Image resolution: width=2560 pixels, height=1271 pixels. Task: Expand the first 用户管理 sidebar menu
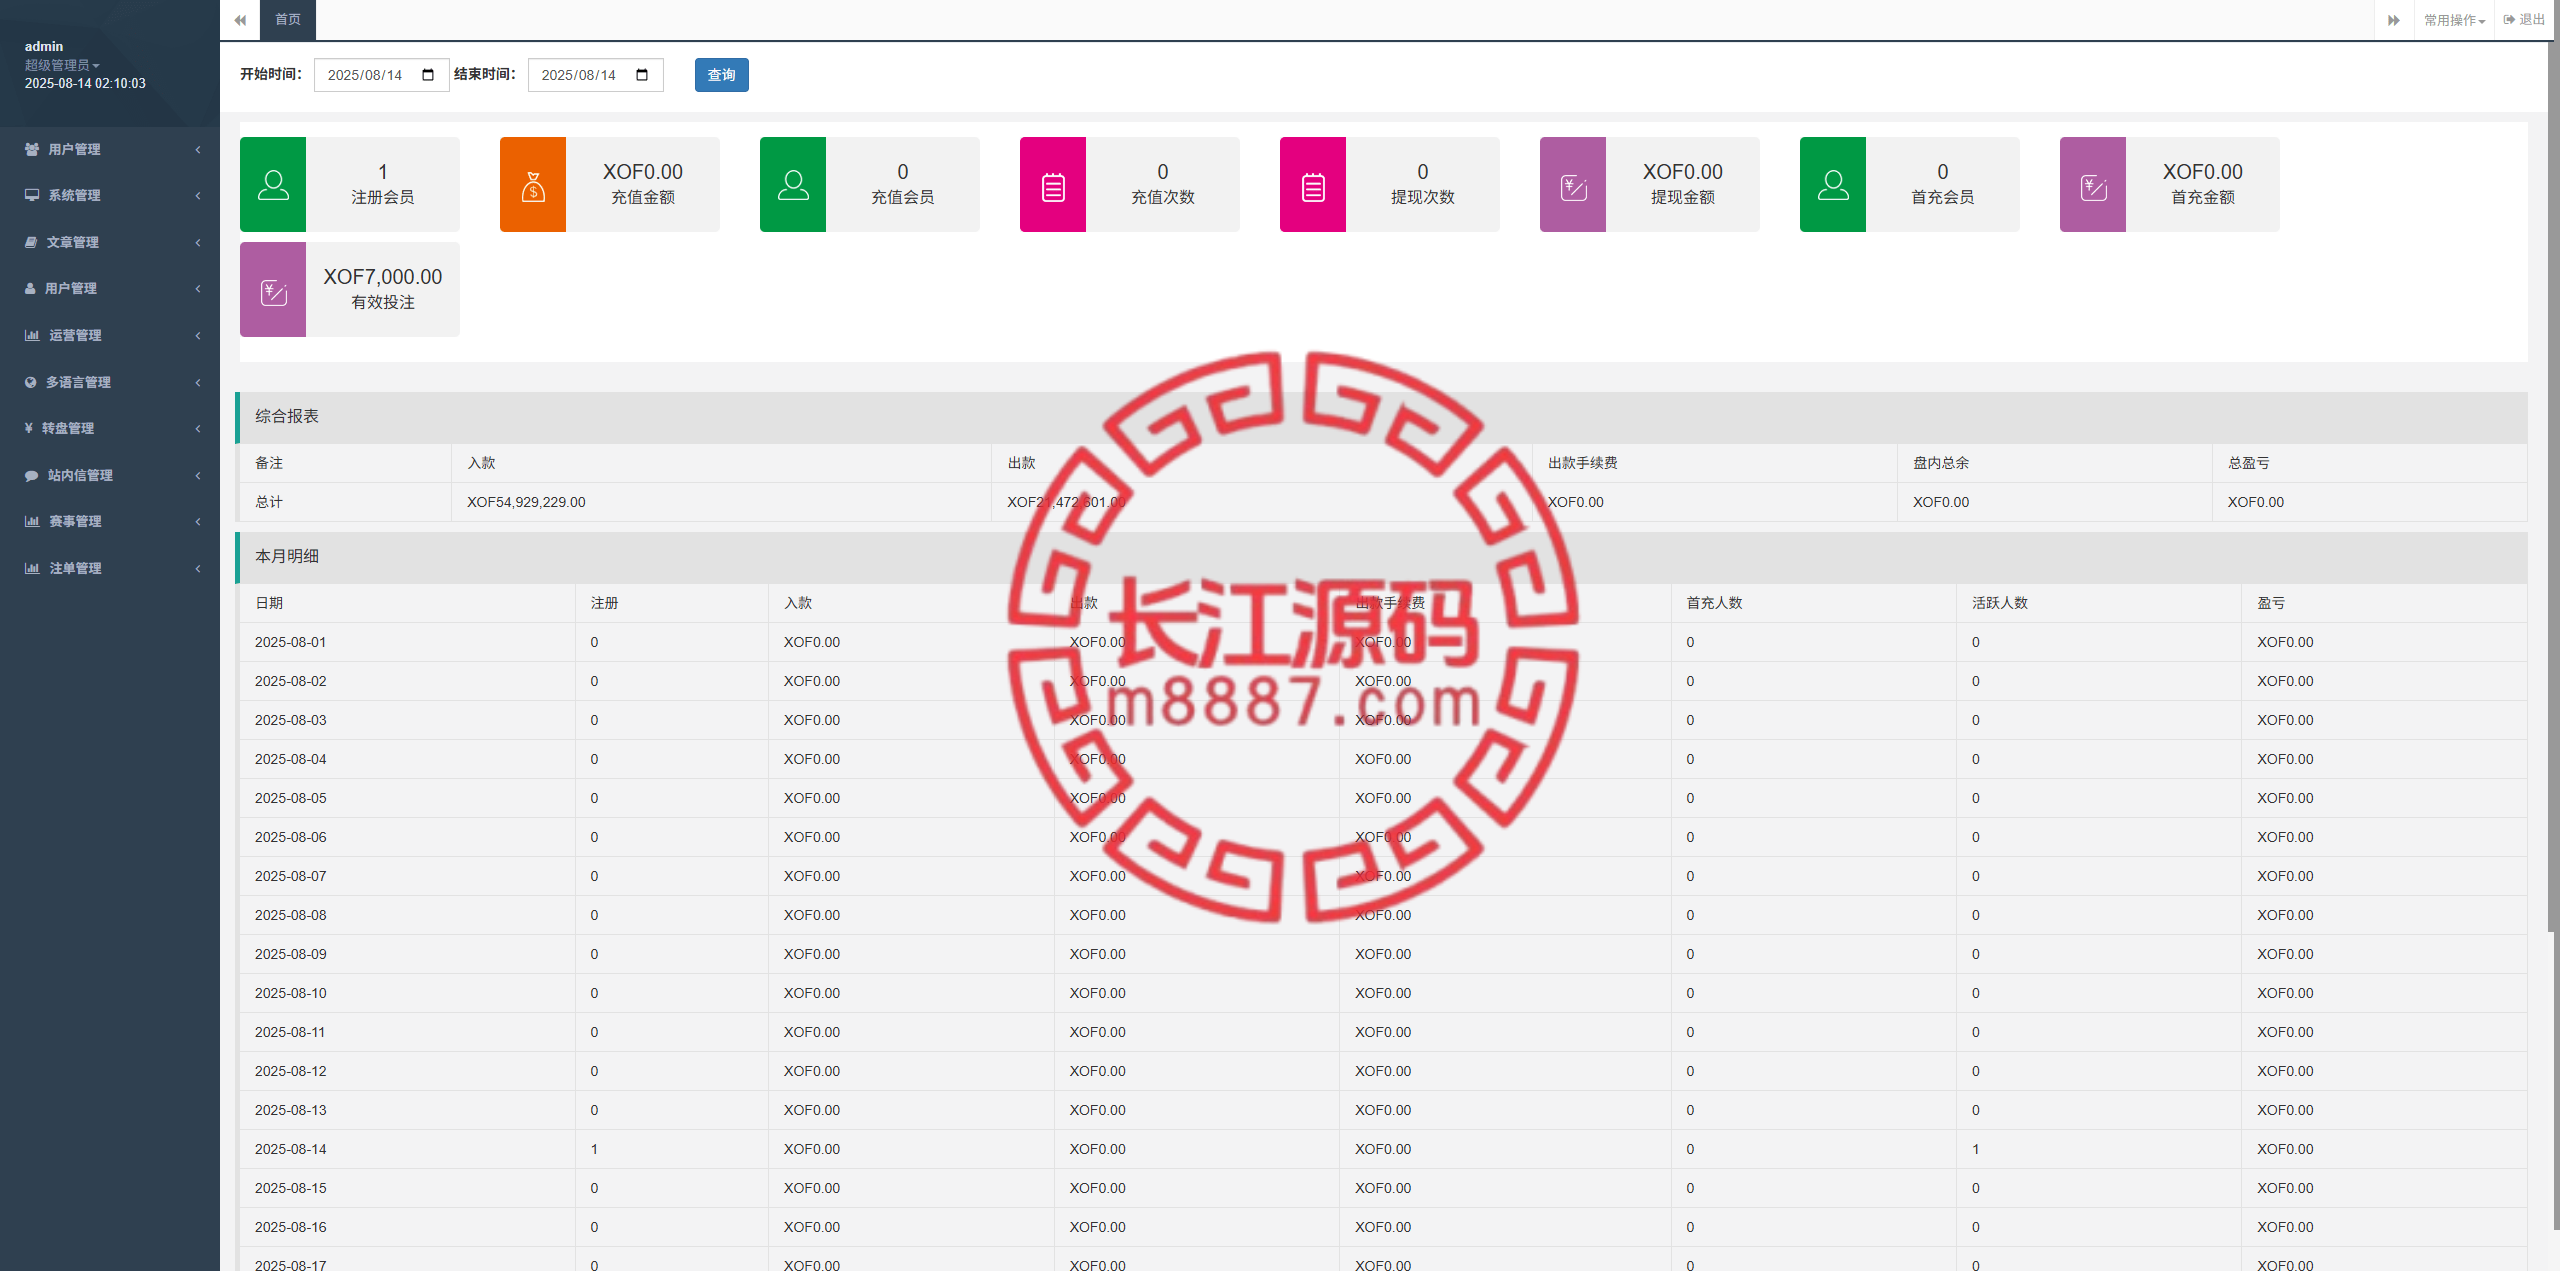coord(110,149)
